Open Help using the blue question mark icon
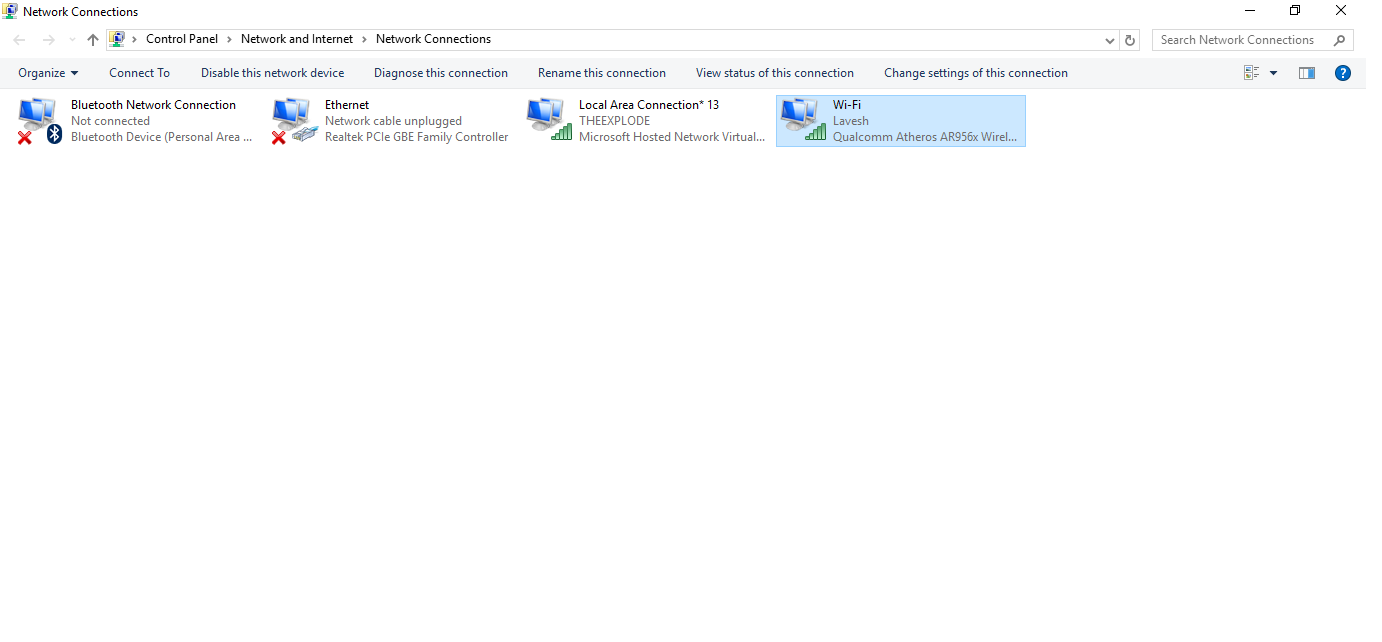 1342,72
